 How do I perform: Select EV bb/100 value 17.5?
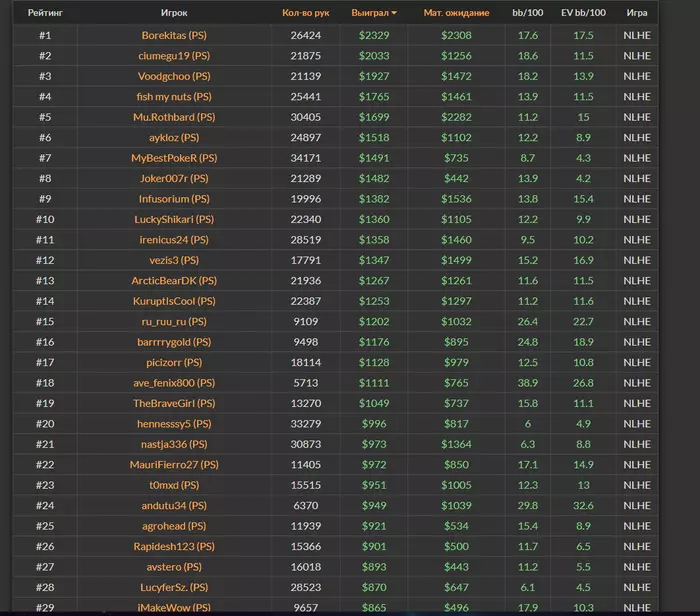[583, 35]
